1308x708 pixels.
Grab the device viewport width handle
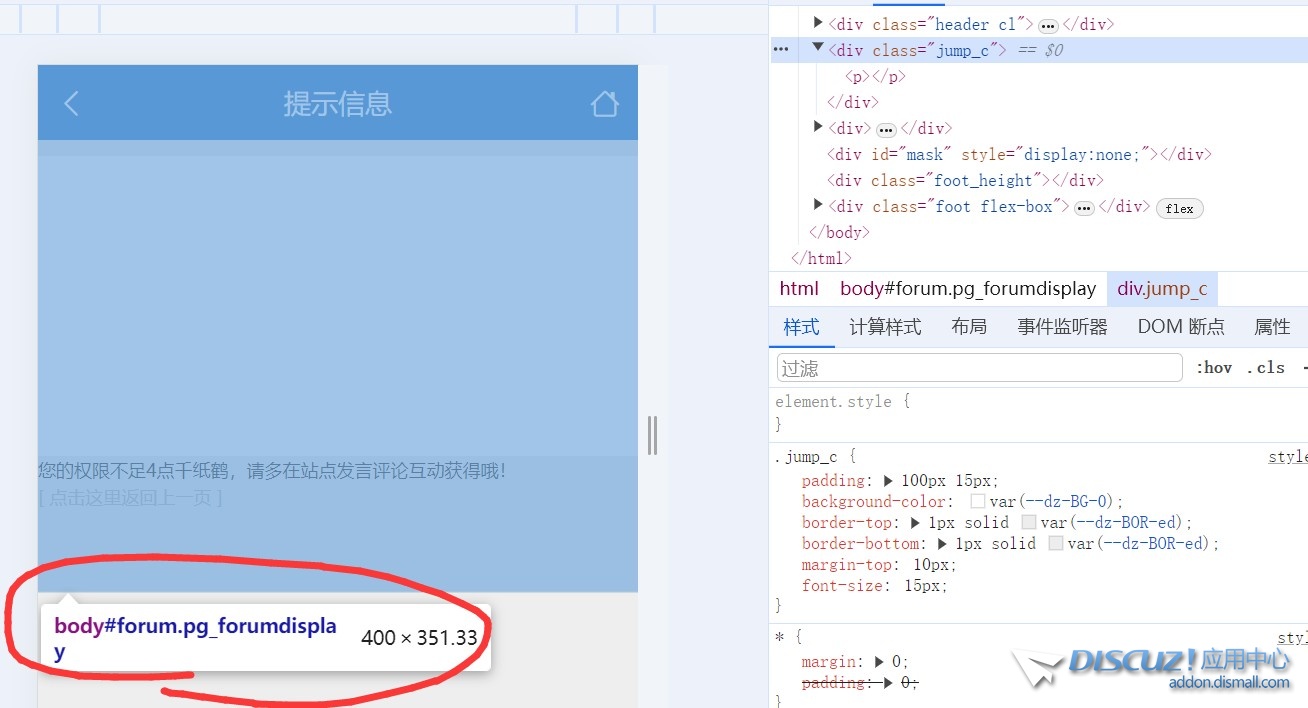(652, 435)
